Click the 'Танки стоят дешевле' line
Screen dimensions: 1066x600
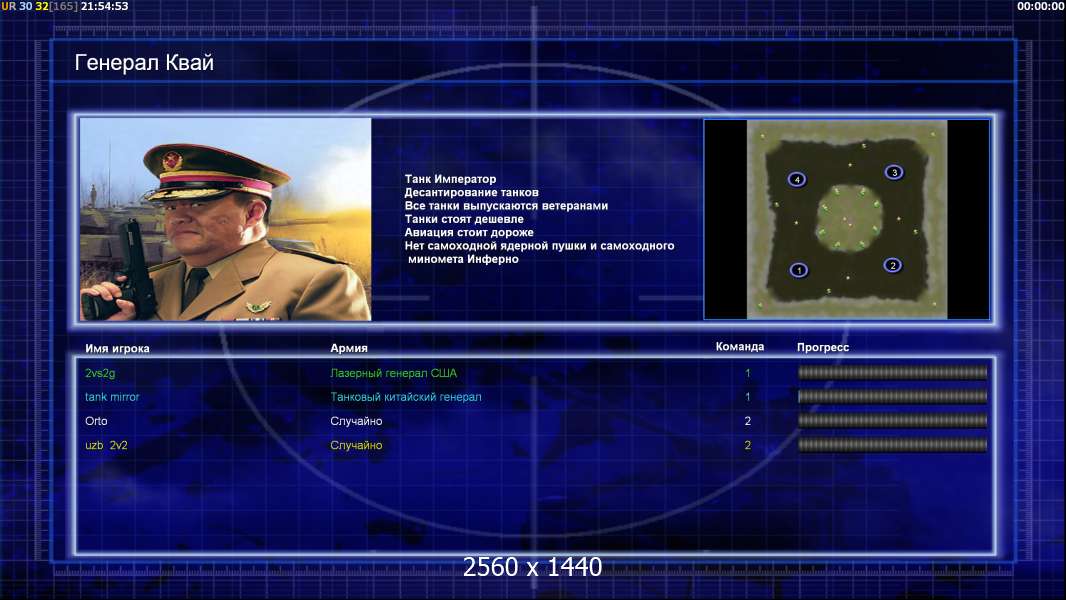coord(464,219)
